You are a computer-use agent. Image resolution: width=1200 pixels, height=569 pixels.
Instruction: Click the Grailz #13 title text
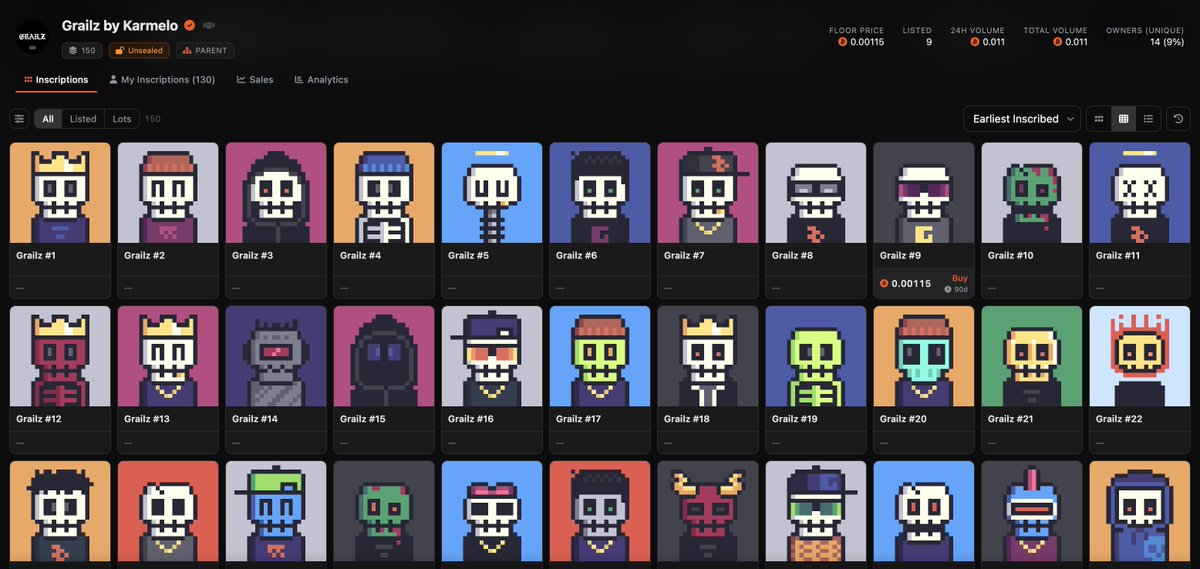[147, 419]
